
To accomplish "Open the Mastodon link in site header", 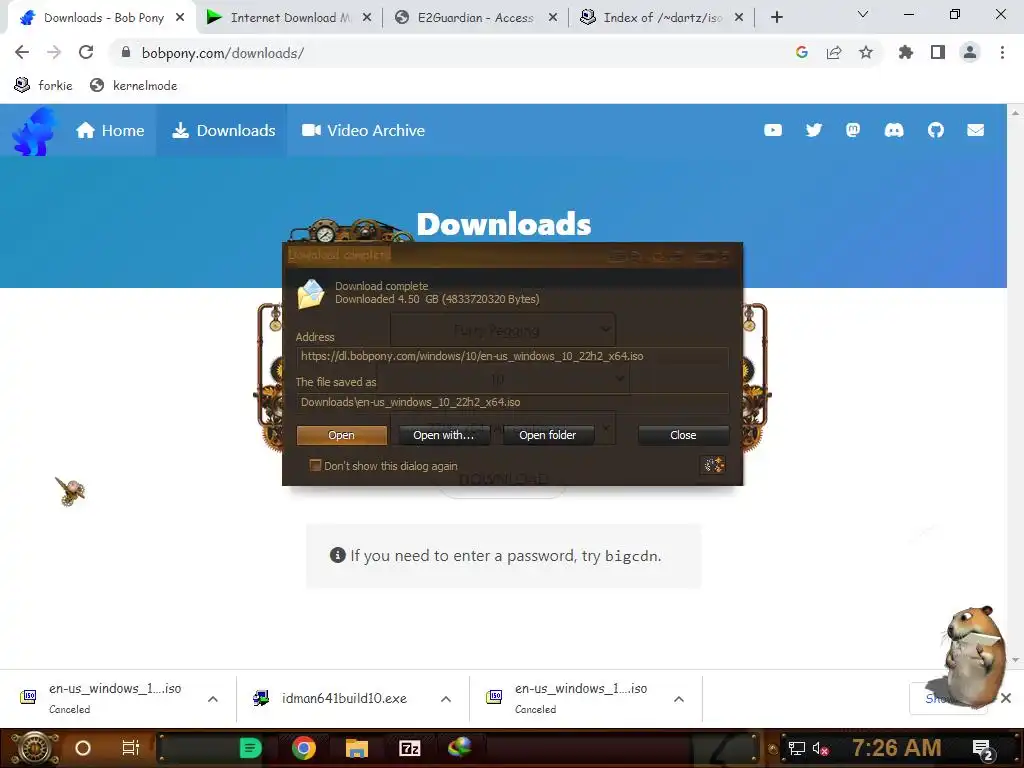I will [x=853, y=131].
